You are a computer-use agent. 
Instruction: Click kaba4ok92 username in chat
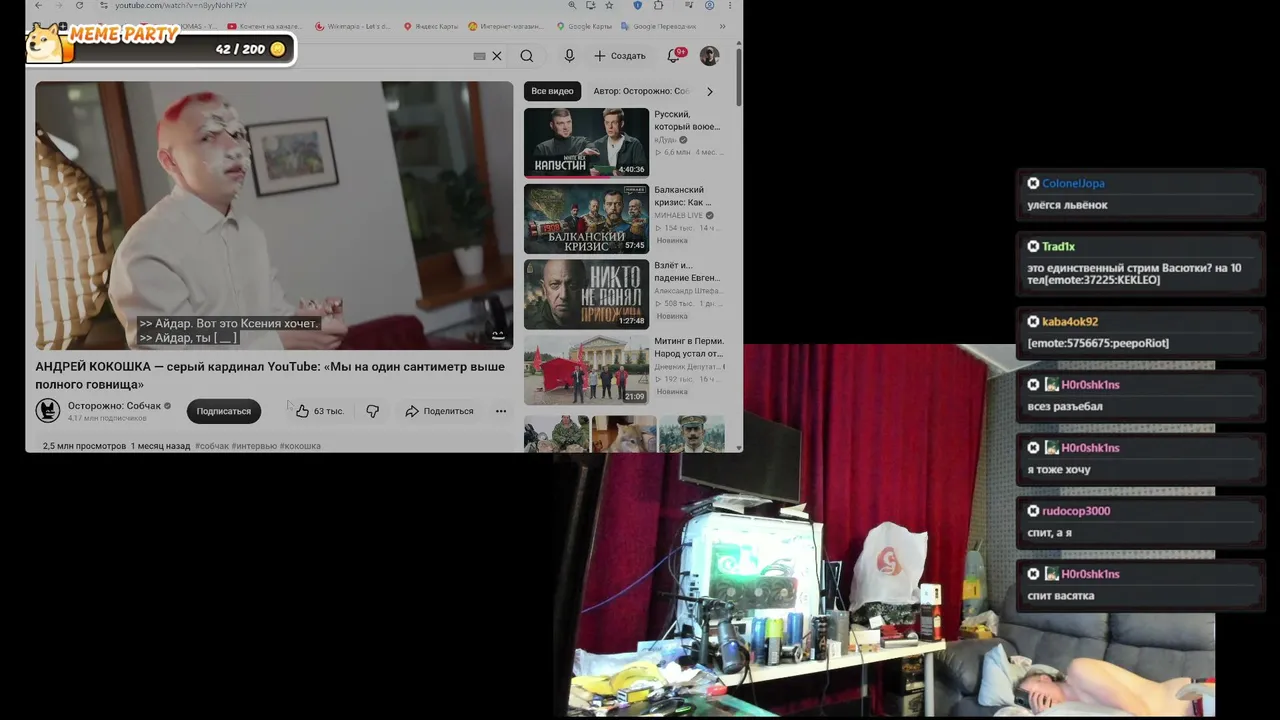point(1070,322)
